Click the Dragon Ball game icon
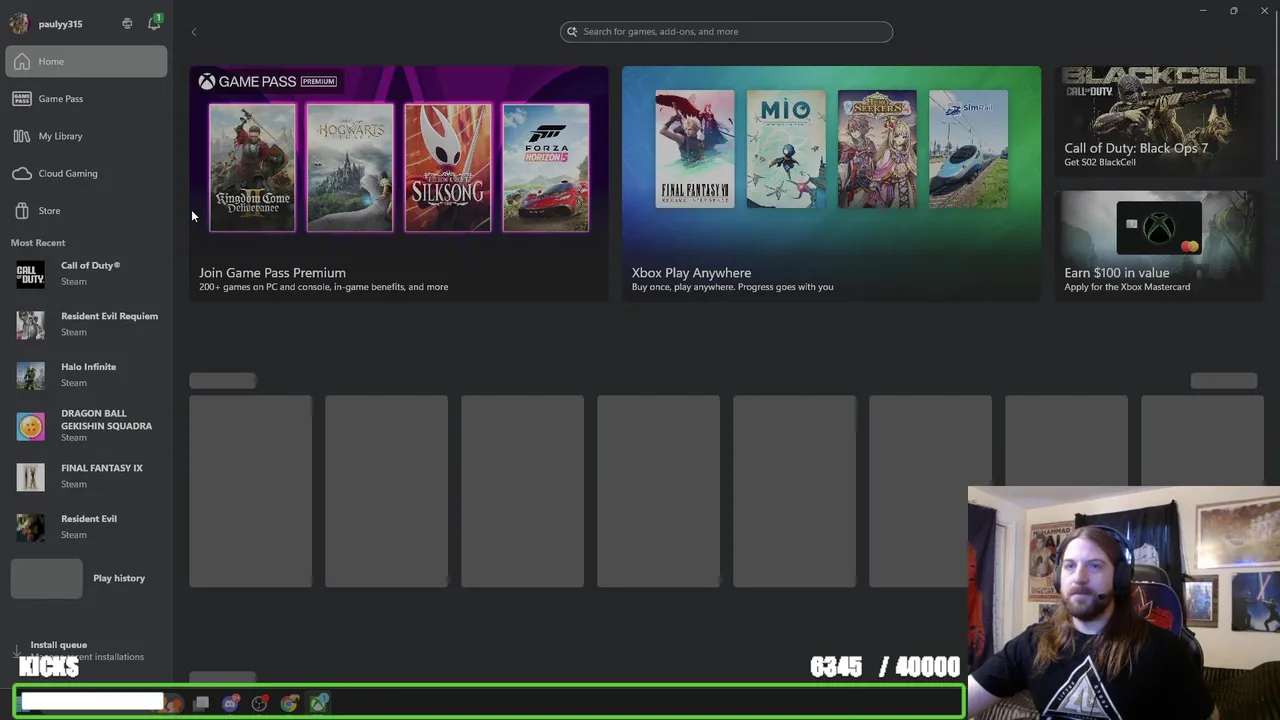Screen dimensions: 1280x720 point(30,427)
